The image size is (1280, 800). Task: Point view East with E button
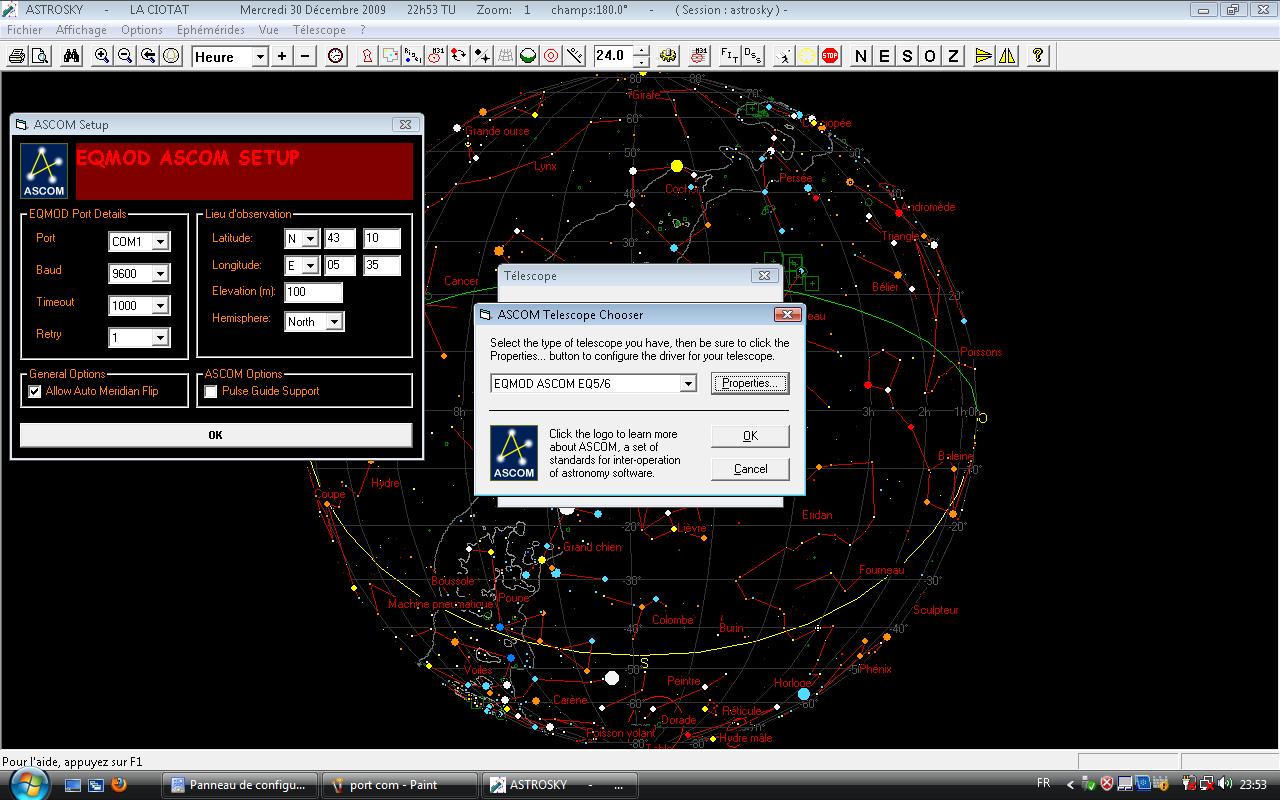click(884, 56)
